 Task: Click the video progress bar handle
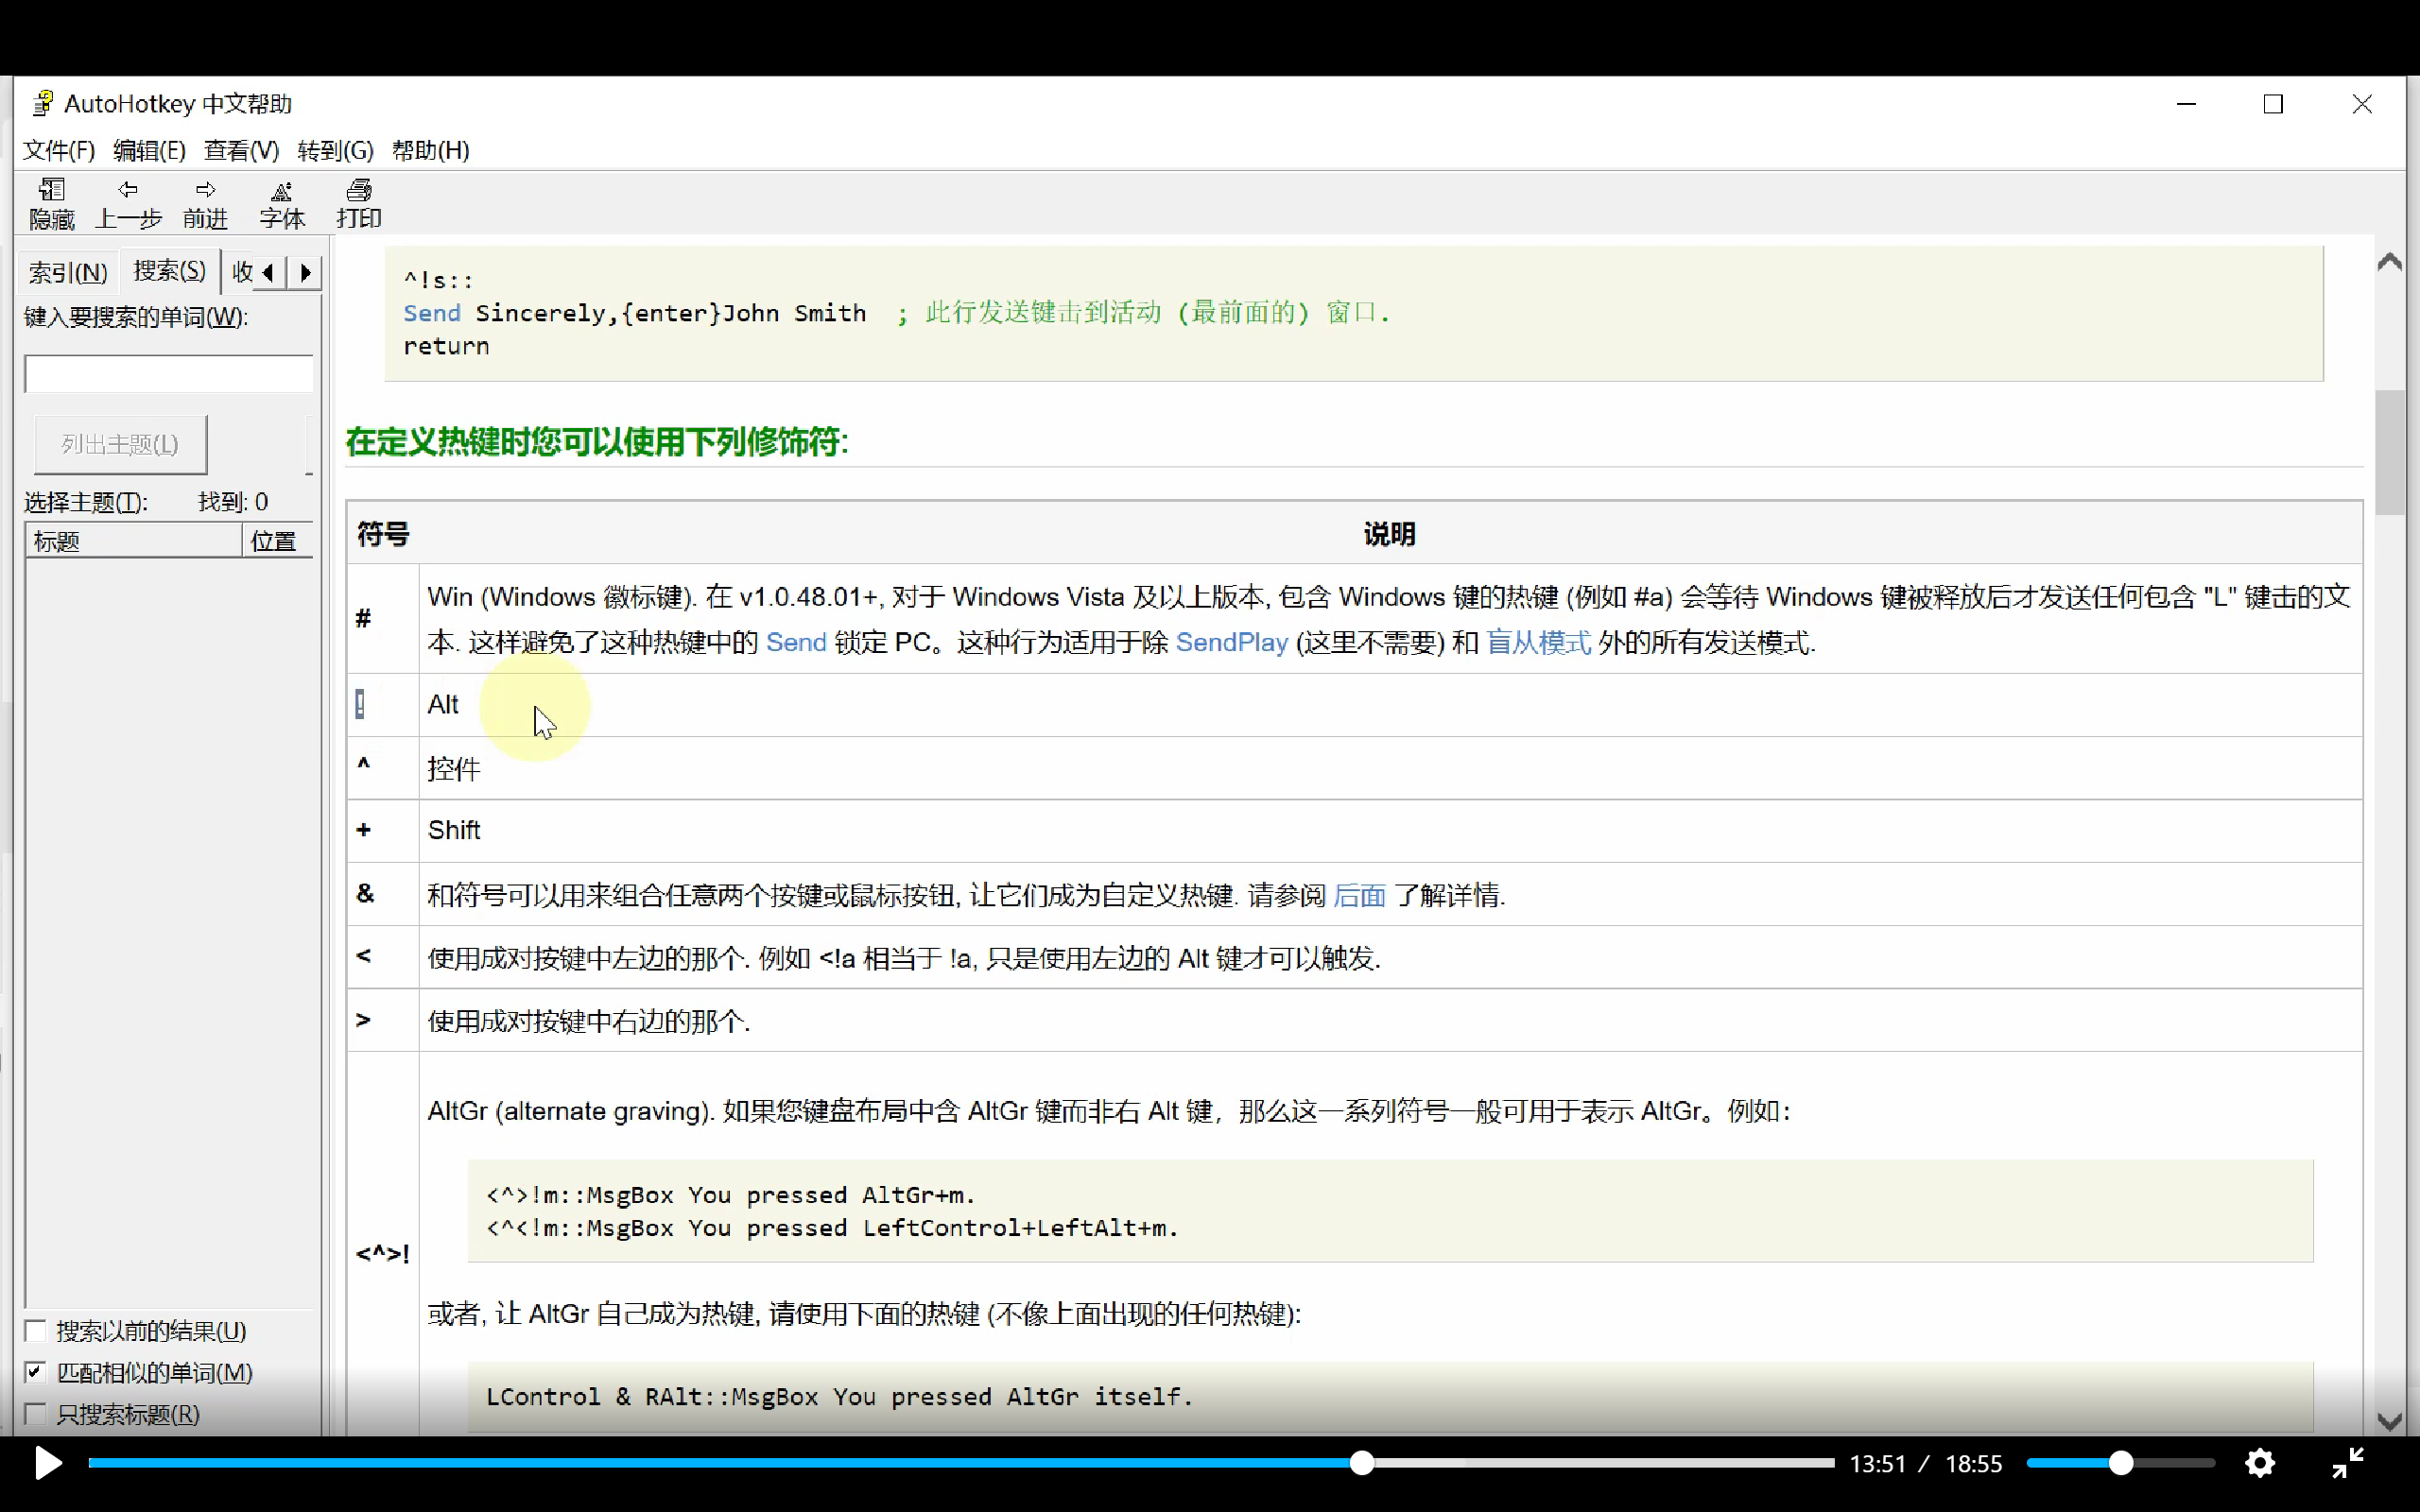1361,1463
